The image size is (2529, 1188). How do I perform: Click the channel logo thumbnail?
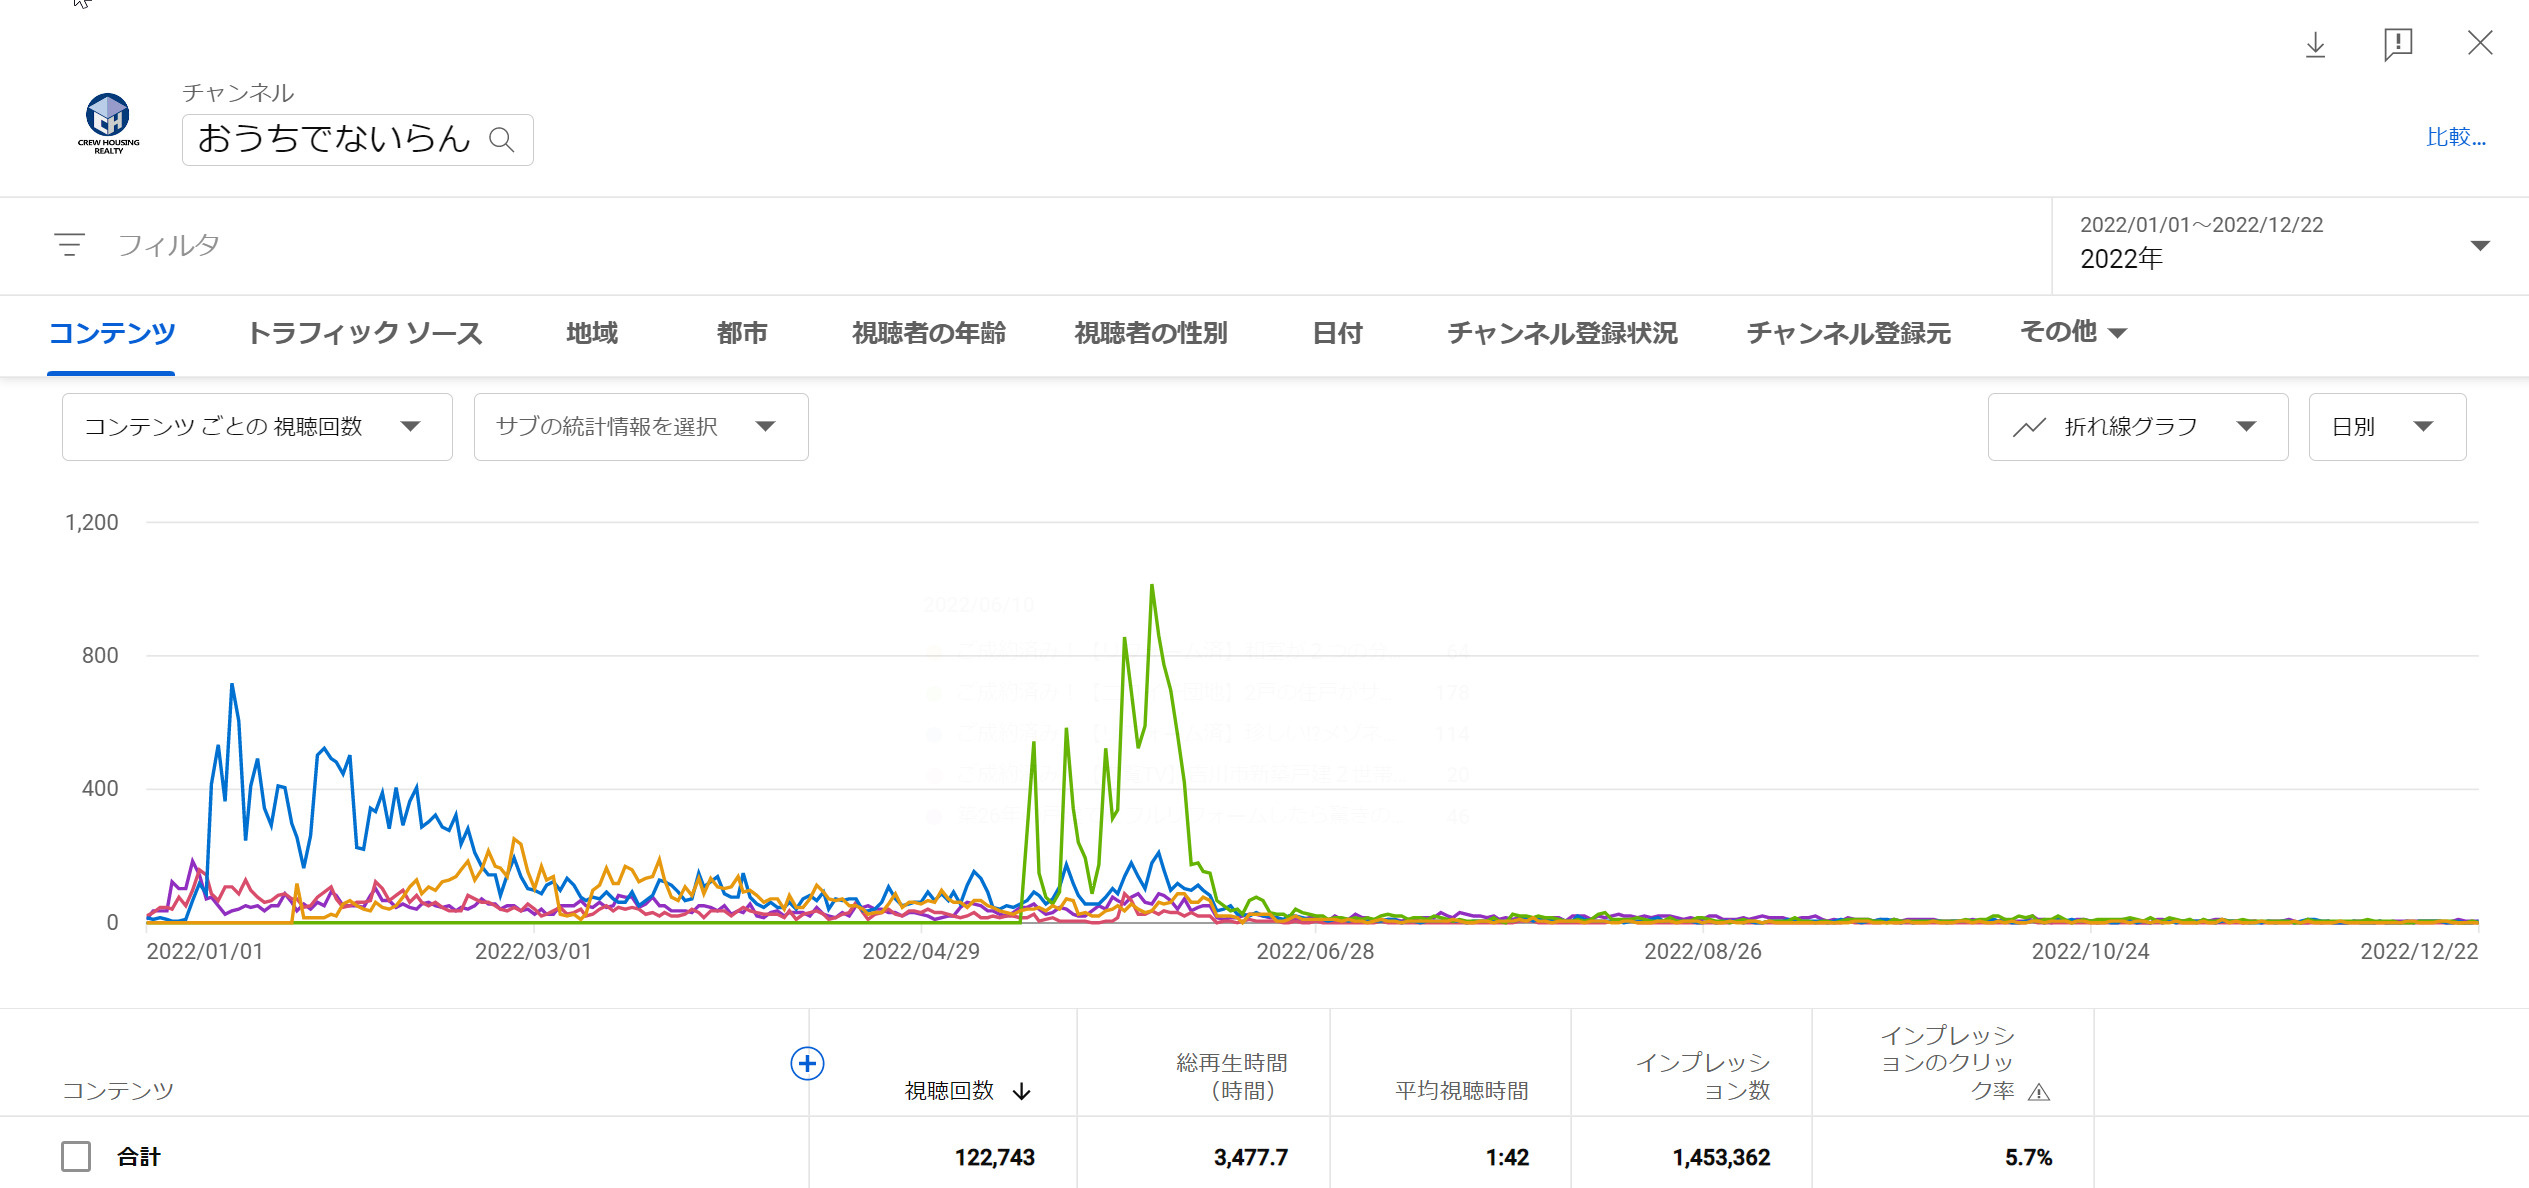pos(108,123)
